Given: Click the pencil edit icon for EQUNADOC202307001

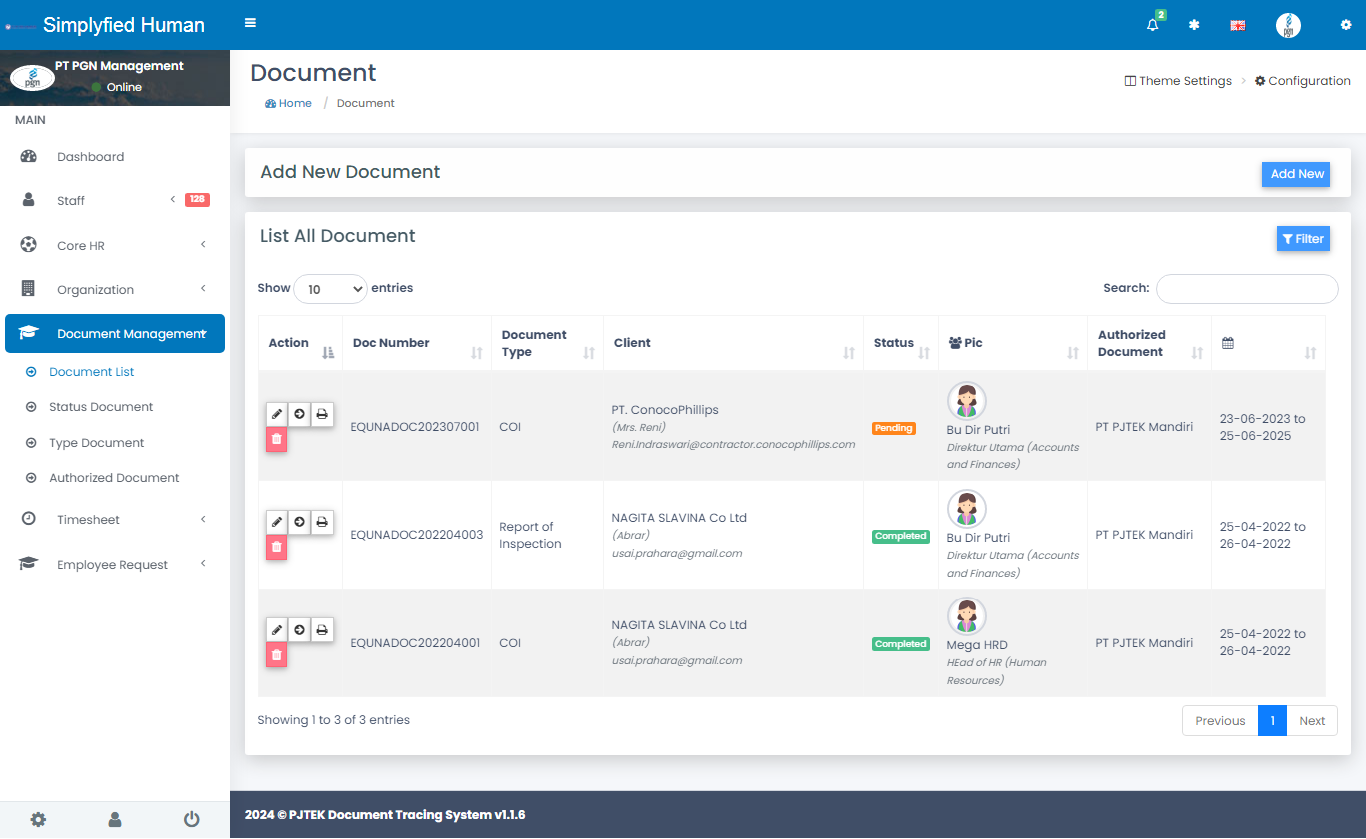Looking at the screenshot, I should coord(277,414).
